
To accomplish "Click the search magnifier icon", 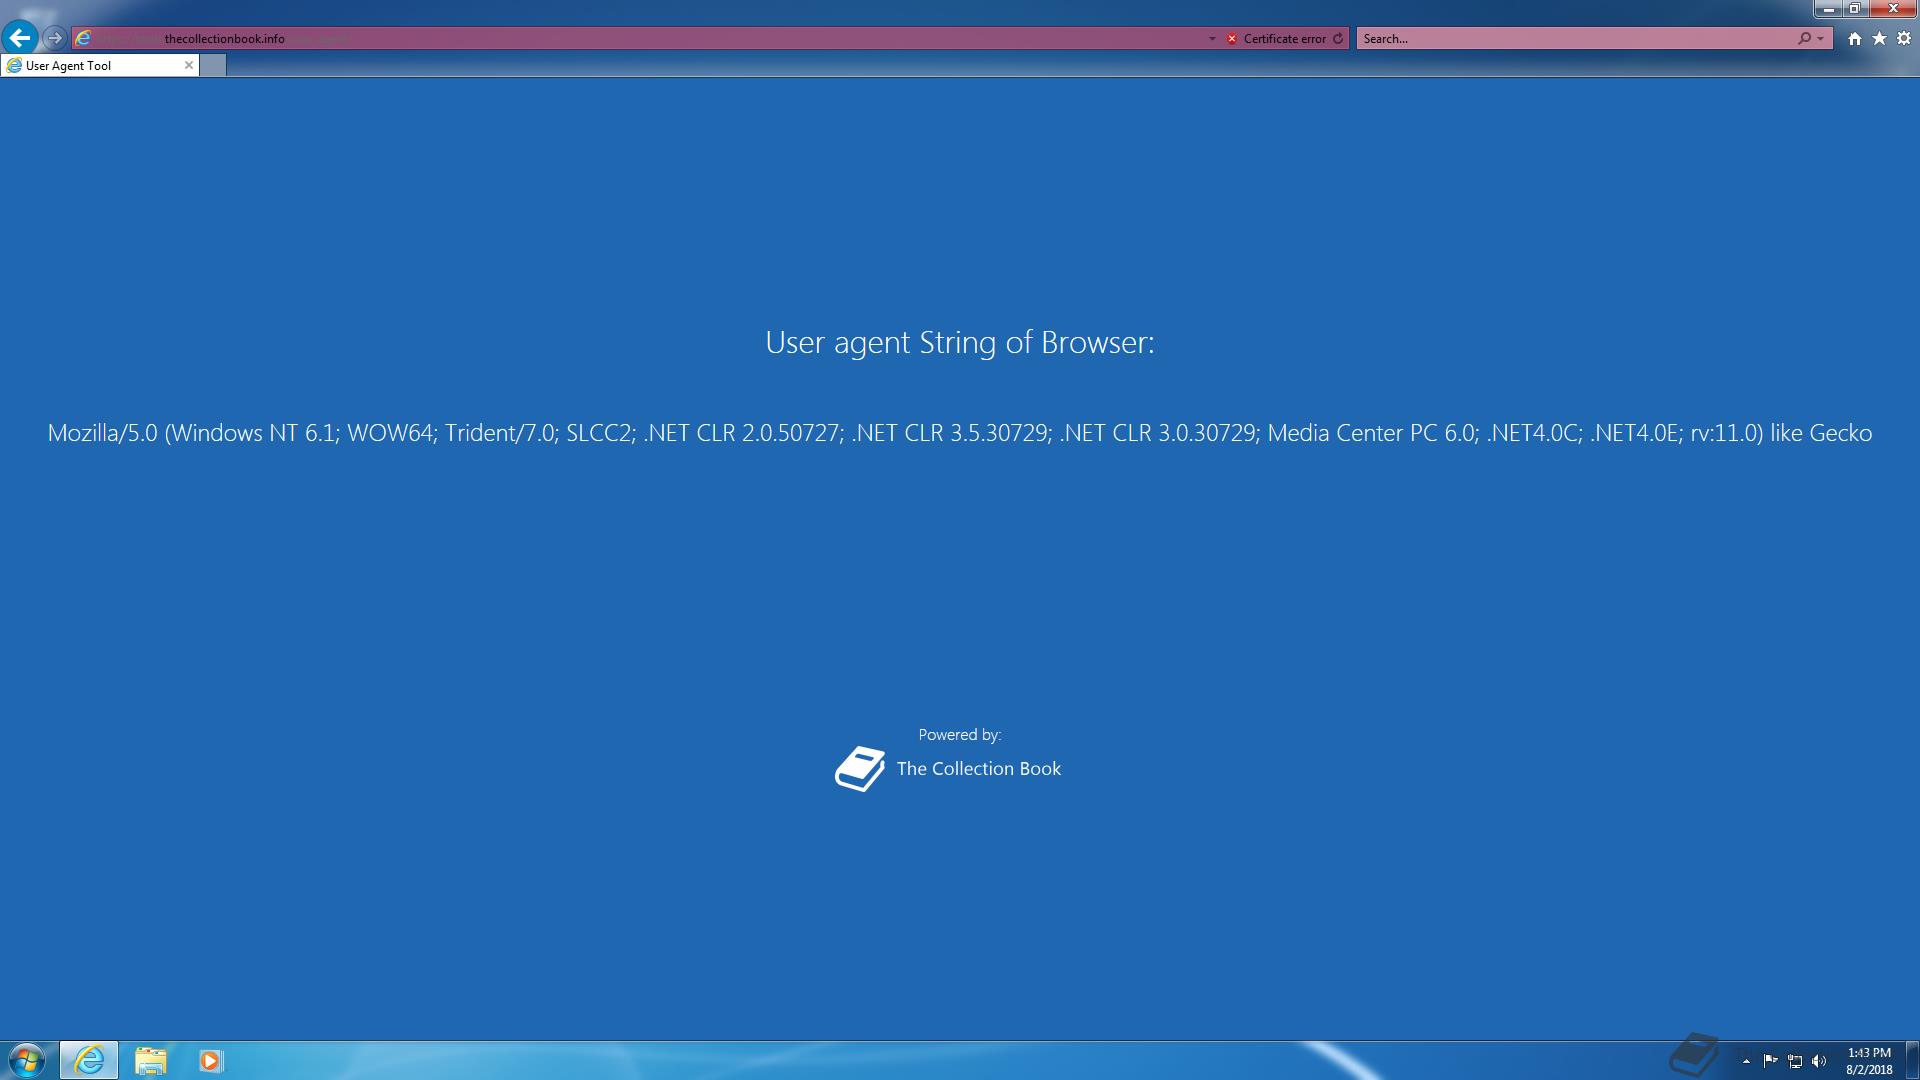I will [1804, 38].
